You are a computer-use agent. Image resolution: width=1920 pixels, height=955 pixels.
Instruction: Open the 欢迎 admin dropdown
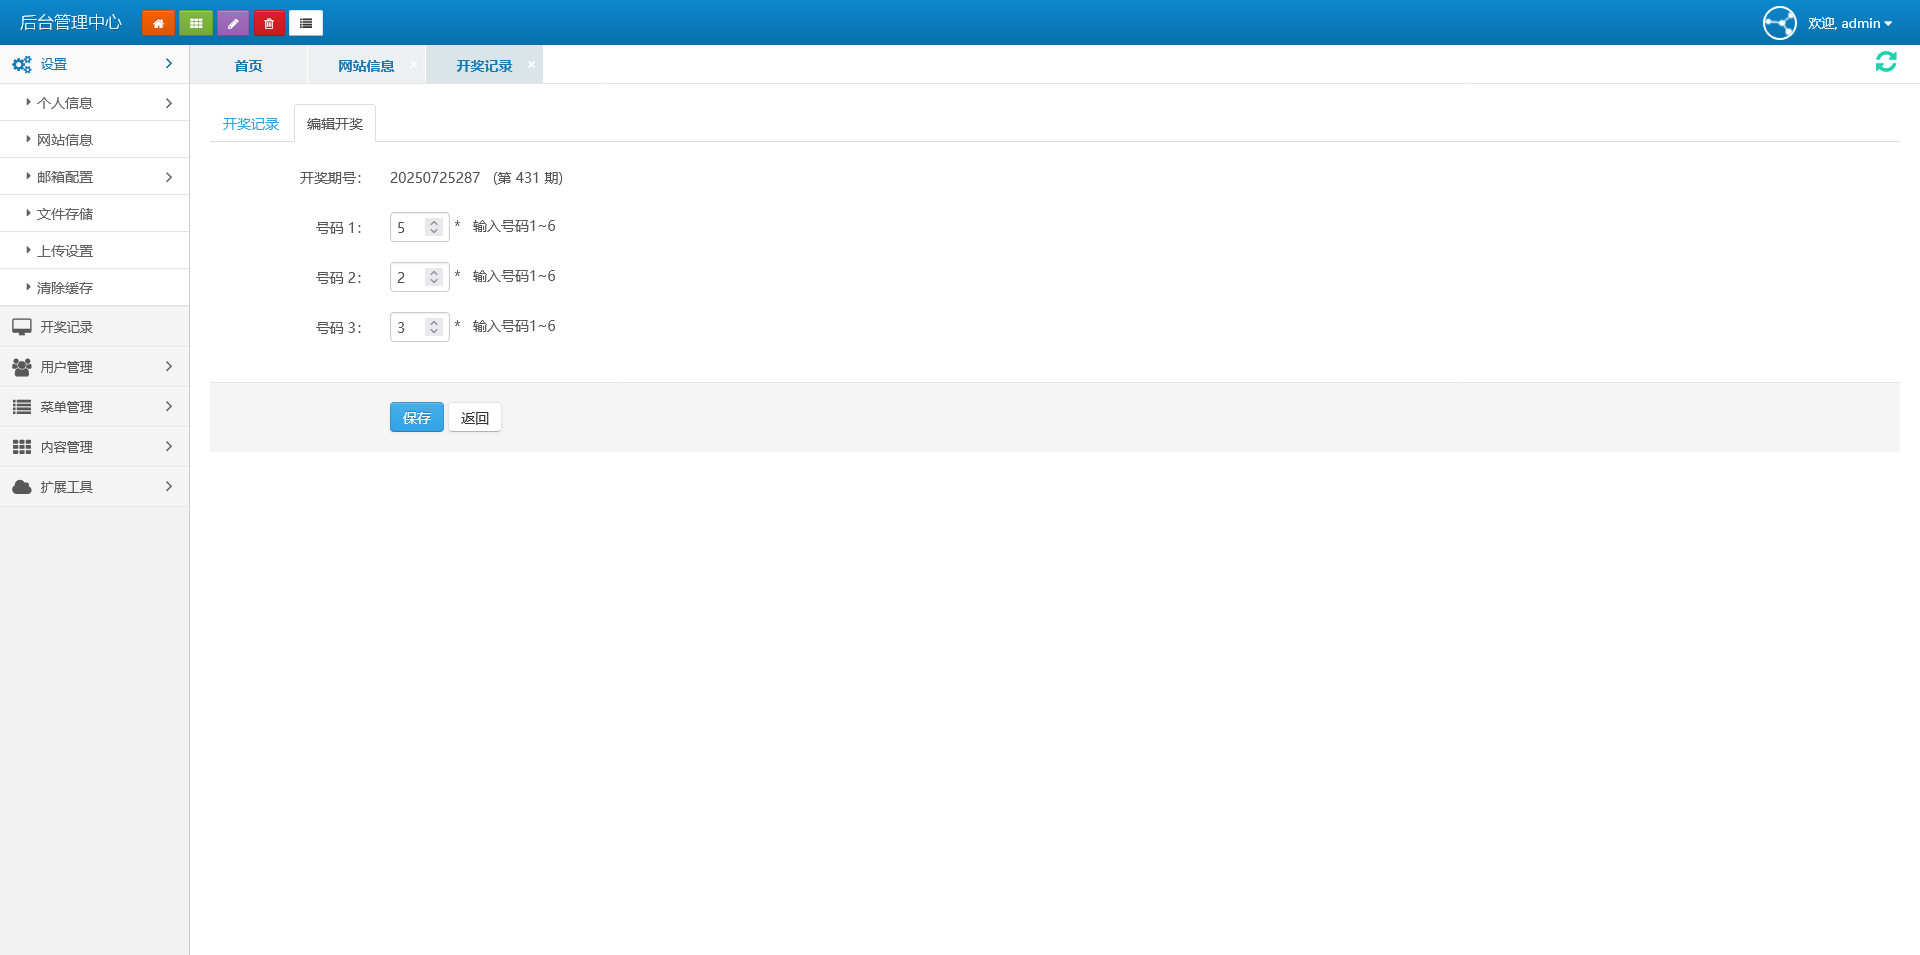pyautogui.click(x=1850, y=23)
